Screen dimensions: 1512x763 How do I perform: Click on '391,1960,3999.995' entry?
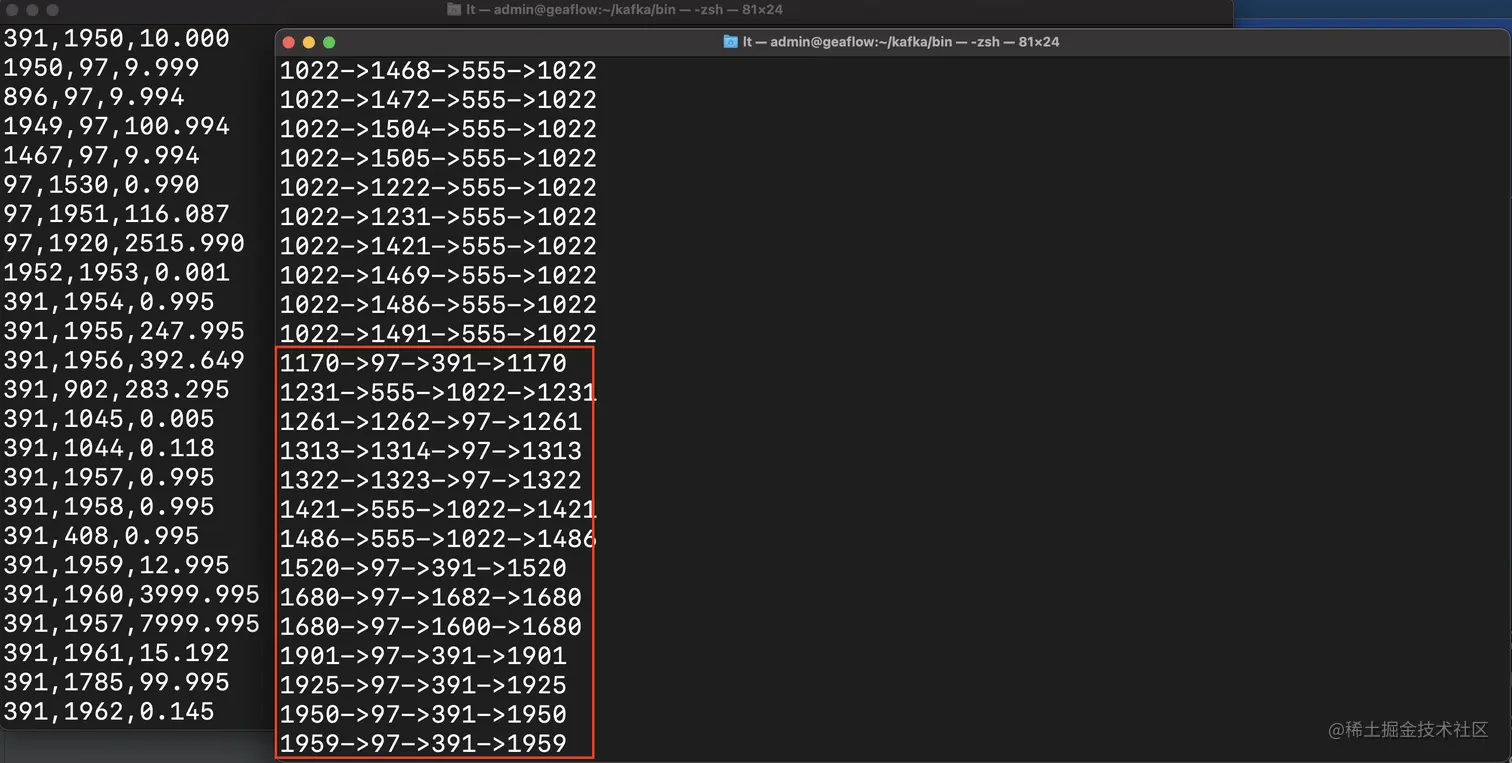coord(131,594)
